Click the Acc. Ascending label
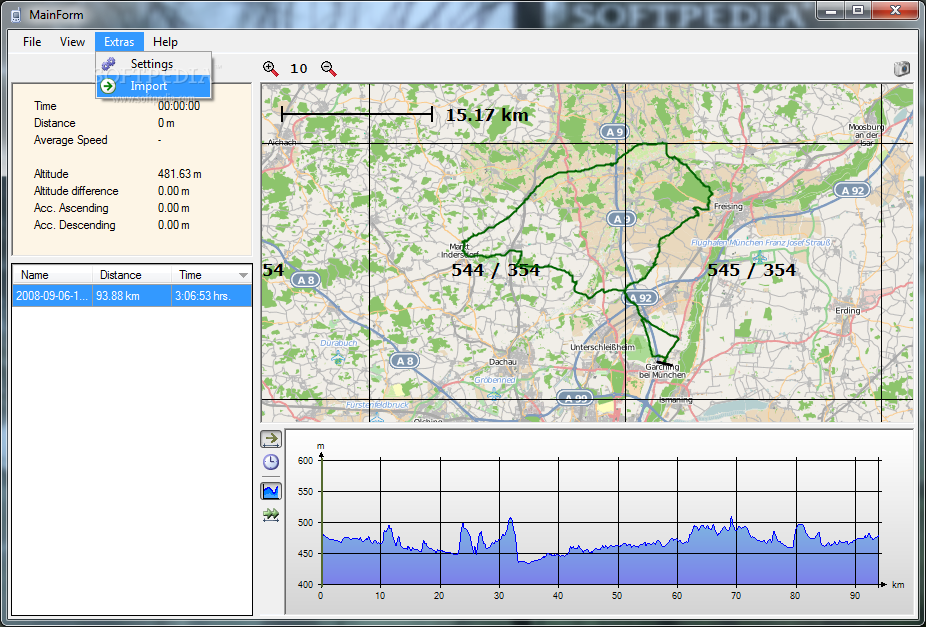This screenshot has width=926, height=627. [71, 208]
